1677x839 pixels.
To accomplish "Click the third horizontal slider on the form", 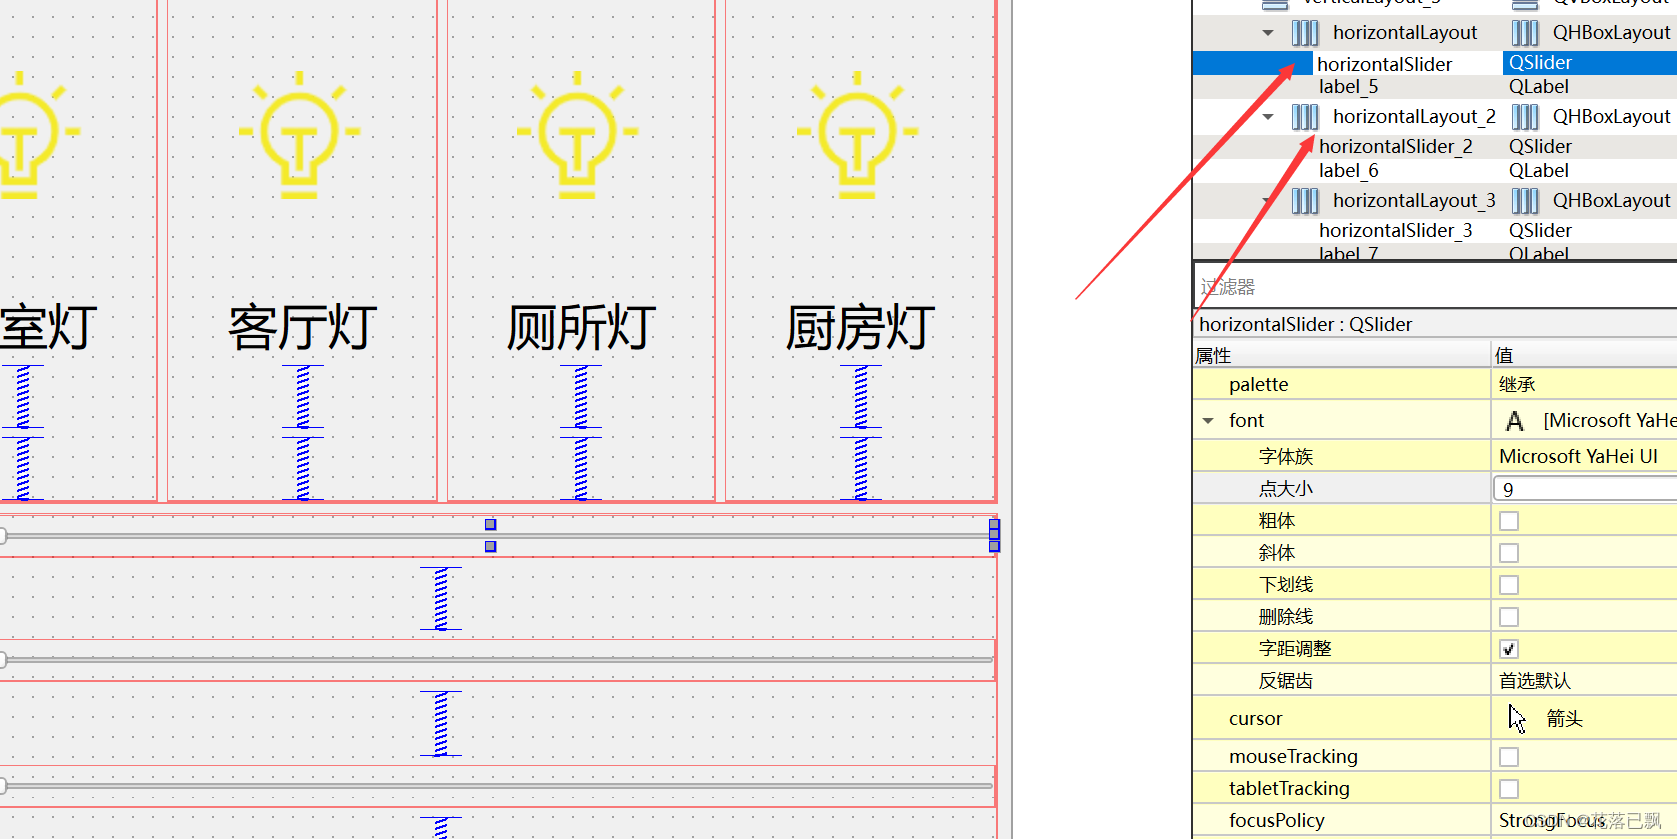I will 497,786.
